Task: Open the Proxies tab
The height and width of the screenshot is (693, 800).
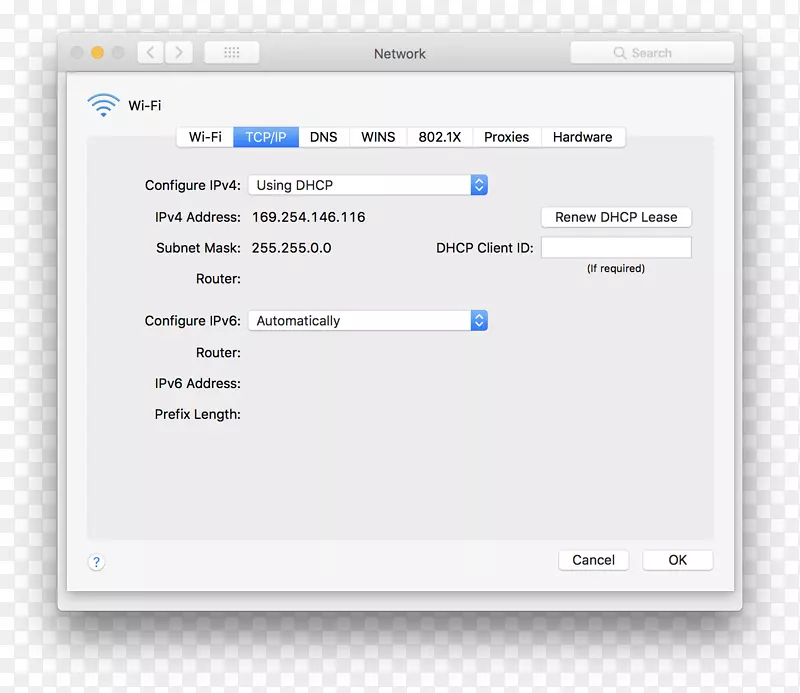Action: point(506,137)
